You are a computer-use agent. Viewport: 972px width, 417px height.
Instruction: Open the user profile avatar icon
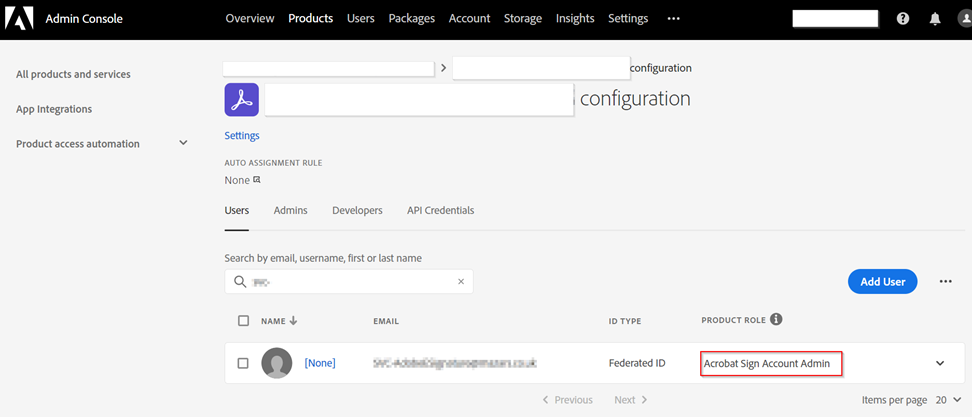(965, 19)
